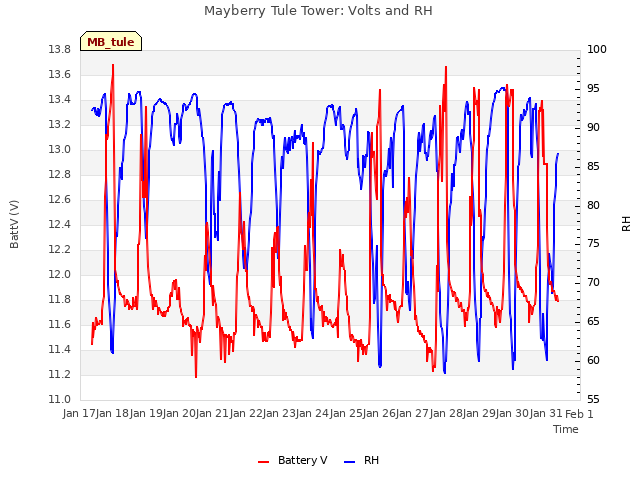Viewport: 640px width, 480px height.
Task: Click the 65 tick on RH axis
Action: coord(593,322)
